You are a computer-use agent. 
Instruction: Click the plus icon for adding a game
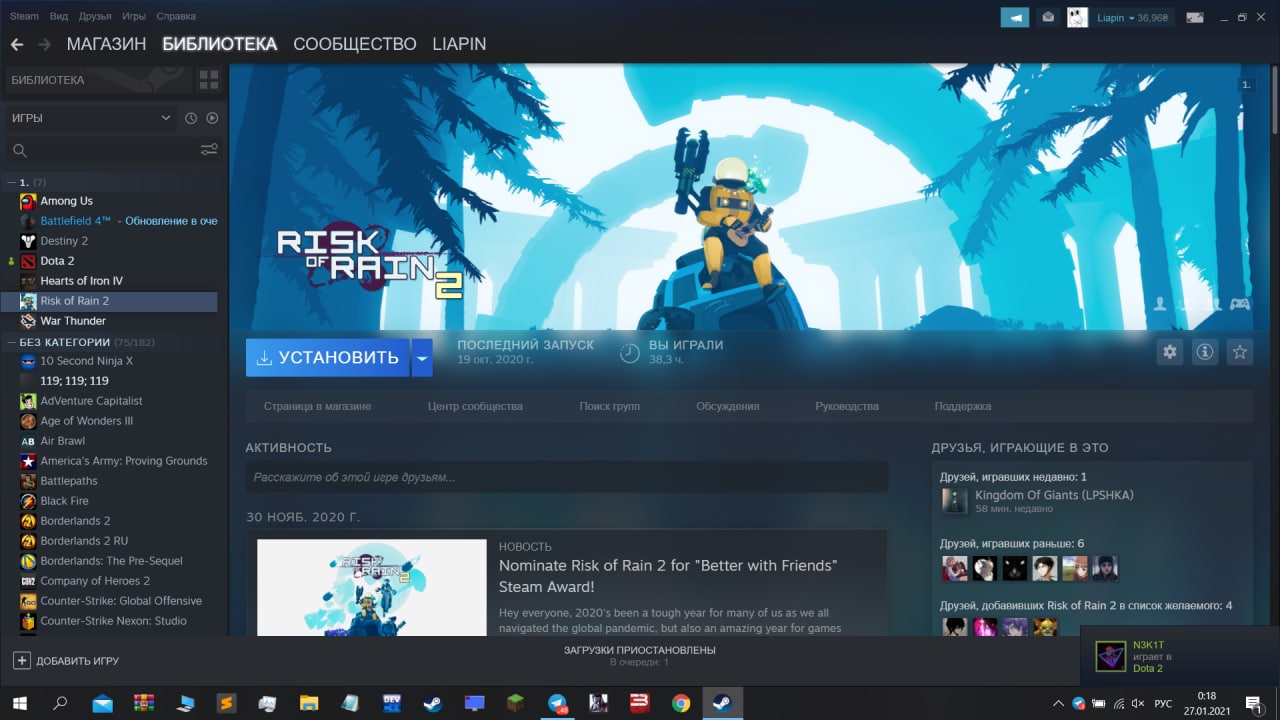[x=22, y=661]
